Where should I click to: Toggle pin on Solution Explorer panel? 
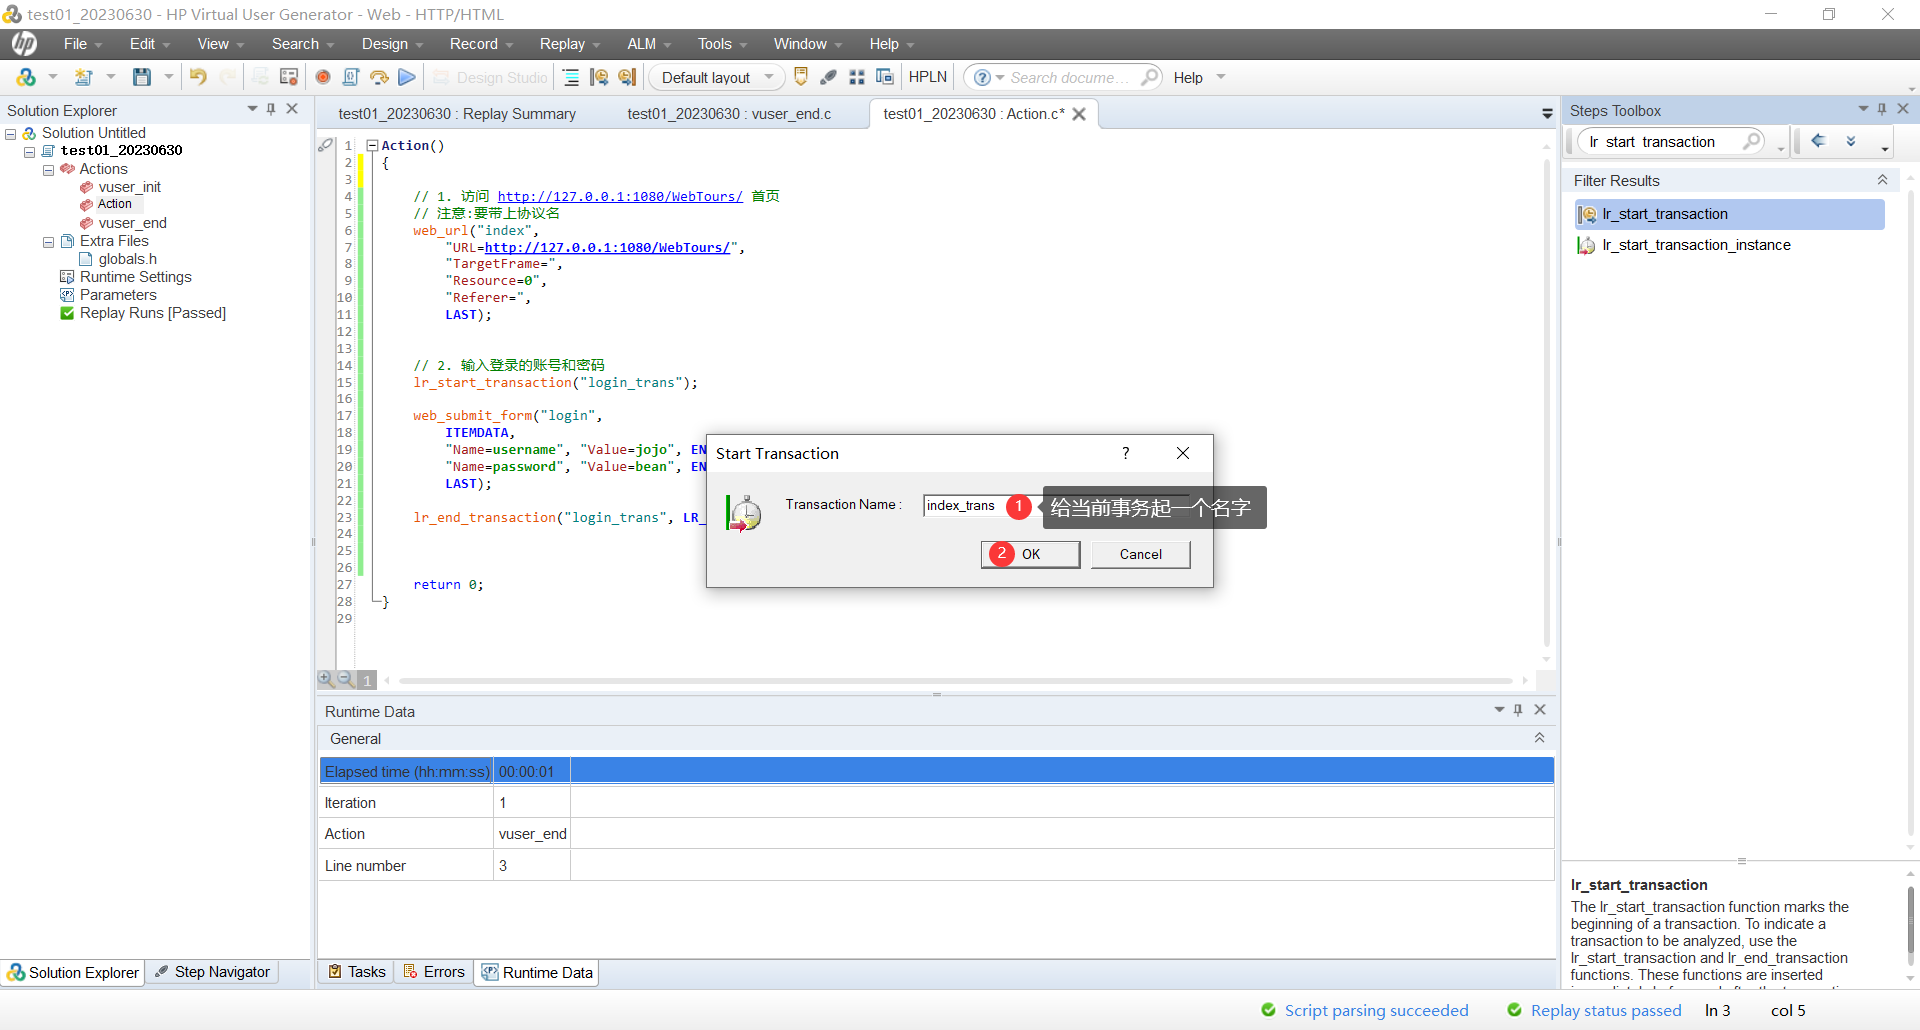271,109
